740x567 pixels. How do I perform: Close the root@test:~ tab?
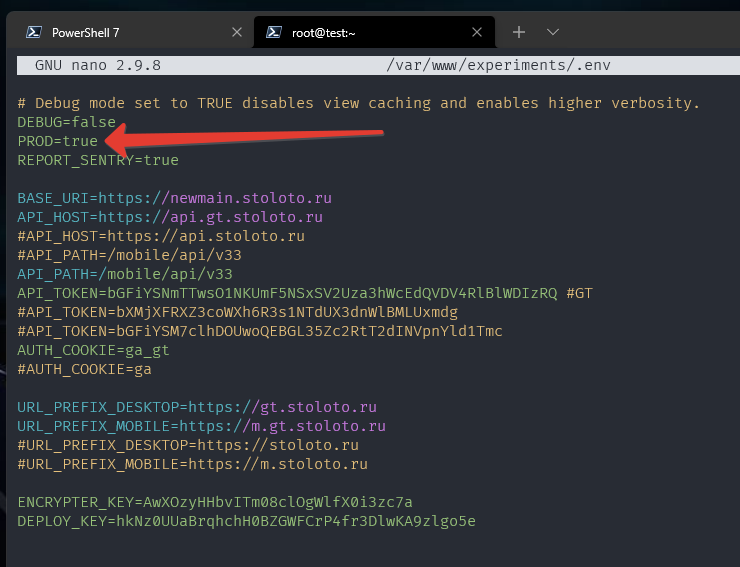point(478,32)
